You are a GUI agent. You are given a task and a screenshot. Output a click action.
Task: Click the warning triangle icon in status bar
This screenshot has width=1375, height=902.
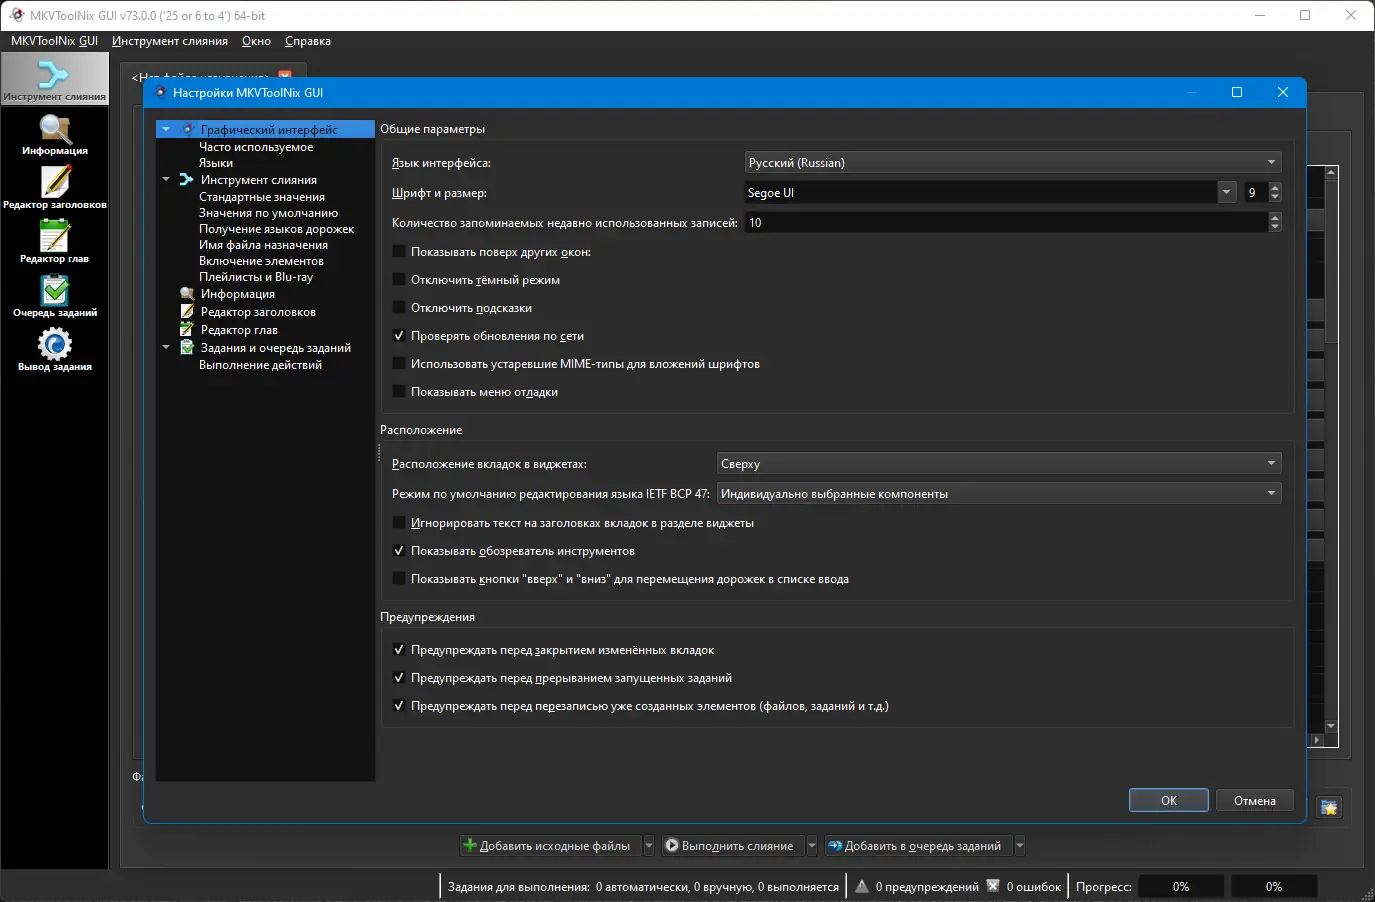point(862,886)
